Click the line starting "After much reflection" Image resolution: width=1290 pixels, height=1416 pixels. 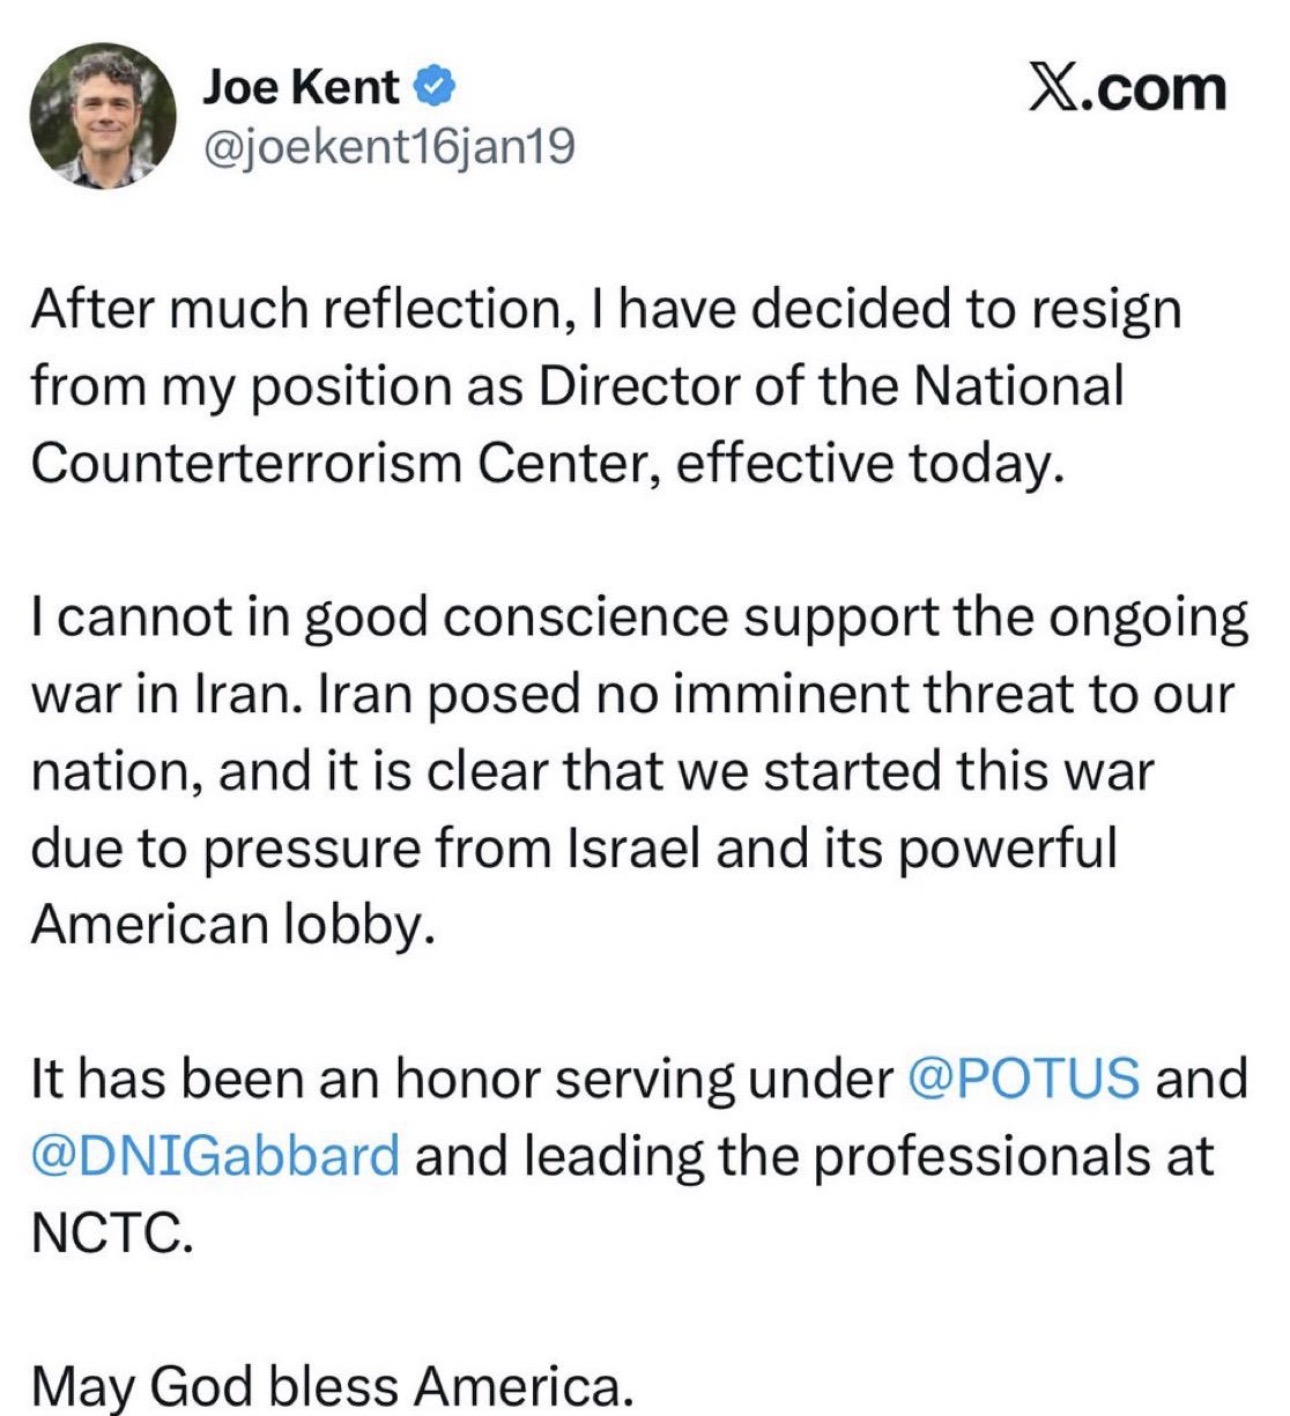click(x=606, y=309)
